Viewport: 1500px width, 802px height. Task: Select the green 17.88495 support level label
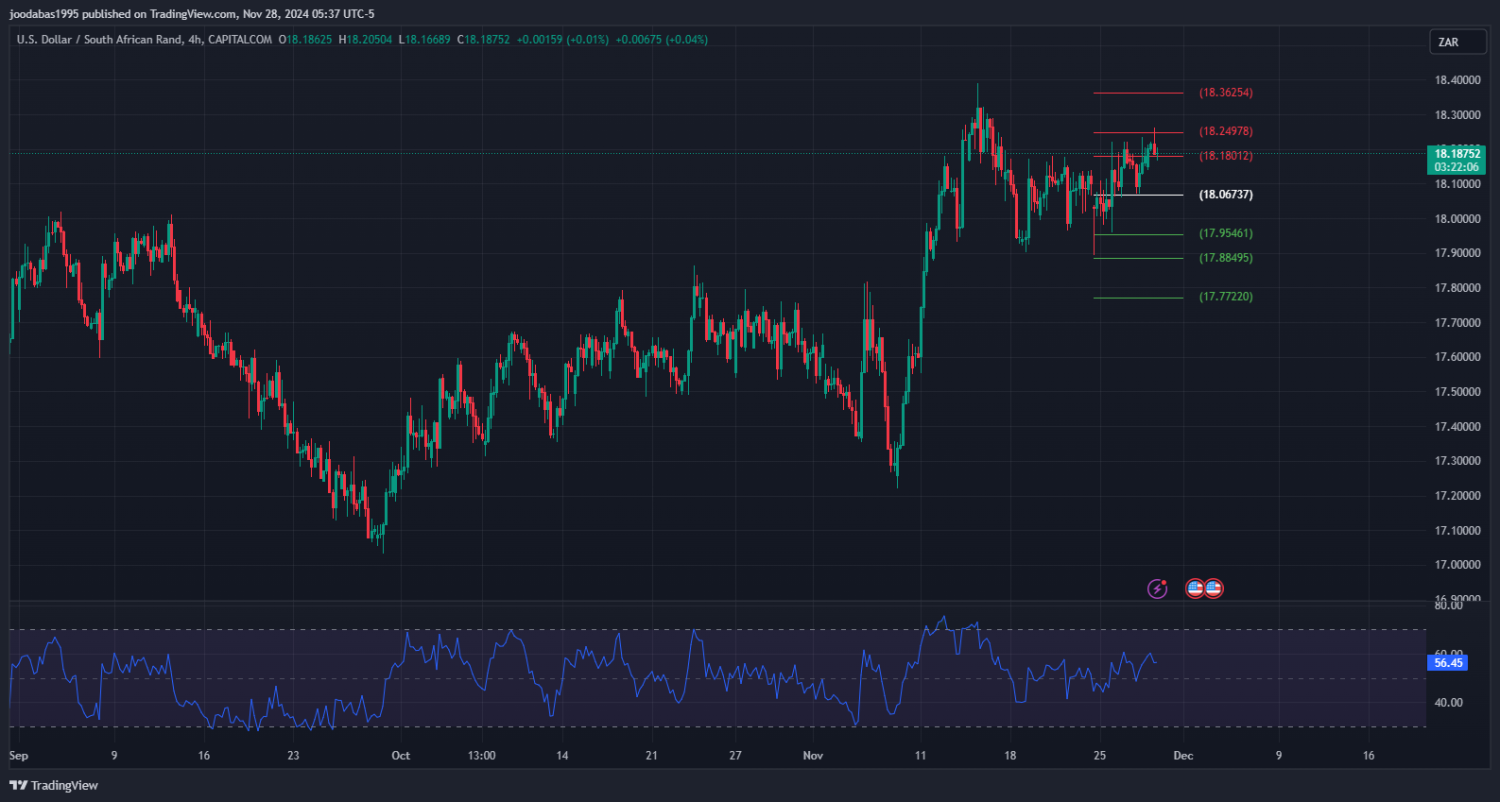1225,258
